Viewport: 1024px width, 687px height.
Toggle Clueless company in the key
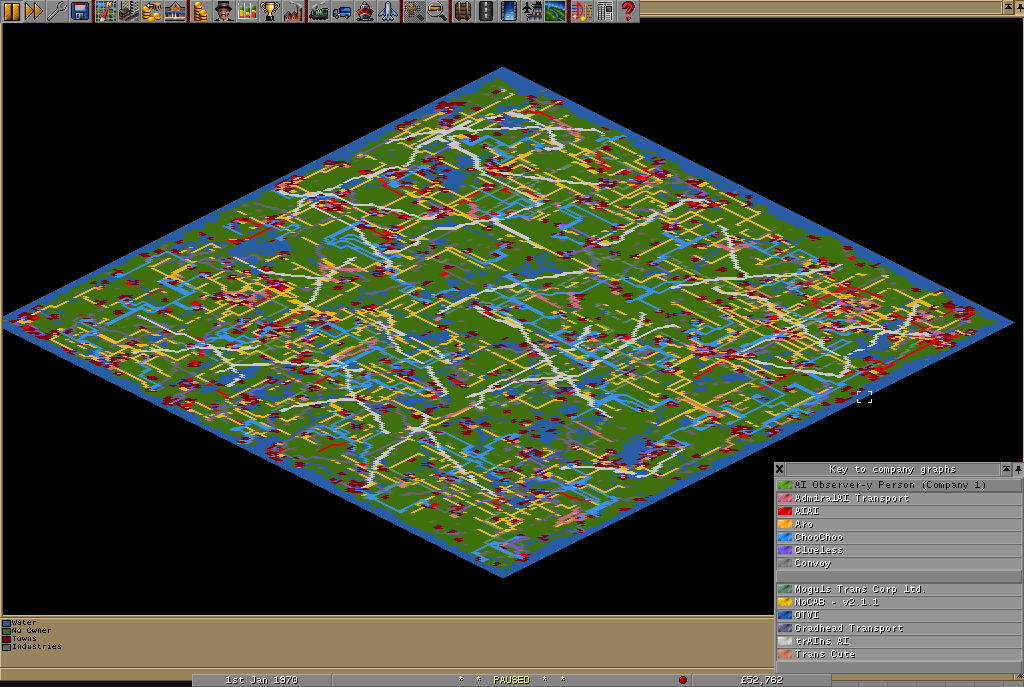(898, 551)
